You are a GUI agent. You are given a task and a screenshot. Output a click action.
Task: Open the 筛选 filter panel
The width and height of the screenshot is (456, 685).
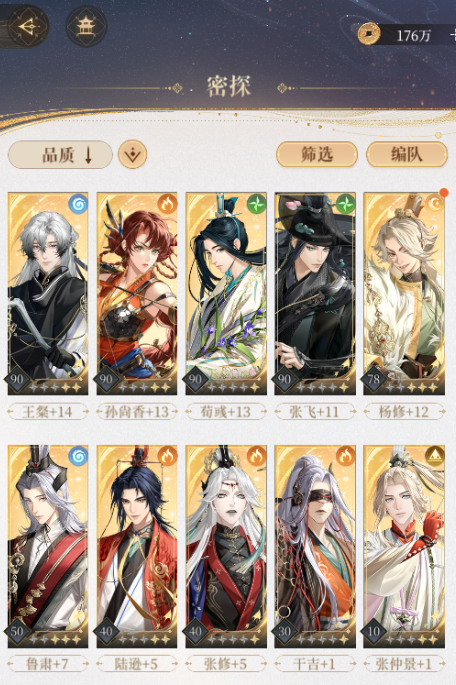317,154
